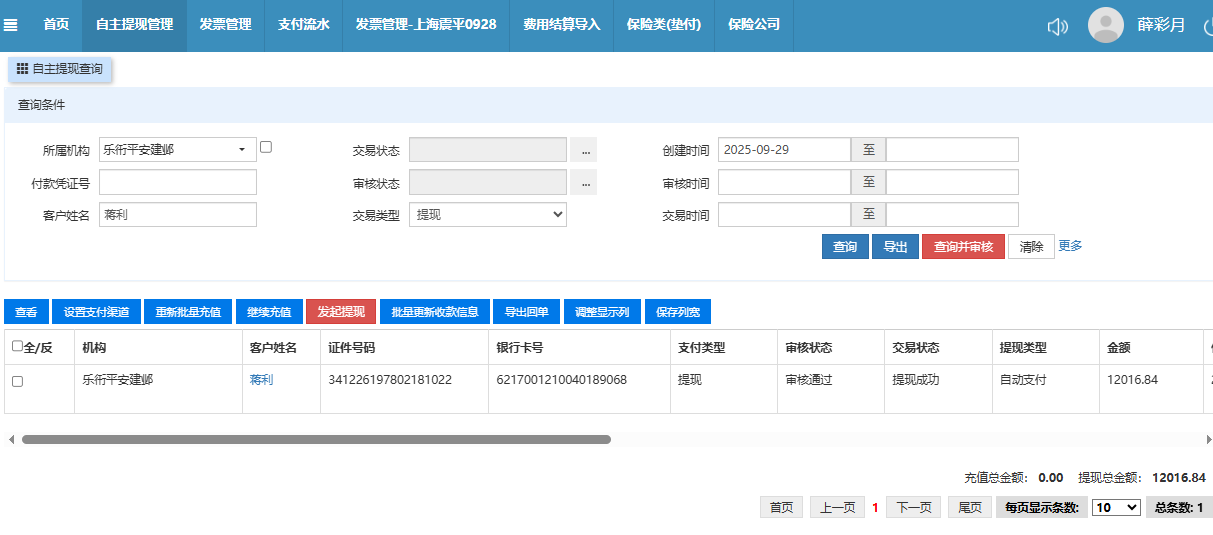This screenshot has height=535, width=1213.
Task: Click the right scroll arrow under the table
Action: (x=1207, y=439)
